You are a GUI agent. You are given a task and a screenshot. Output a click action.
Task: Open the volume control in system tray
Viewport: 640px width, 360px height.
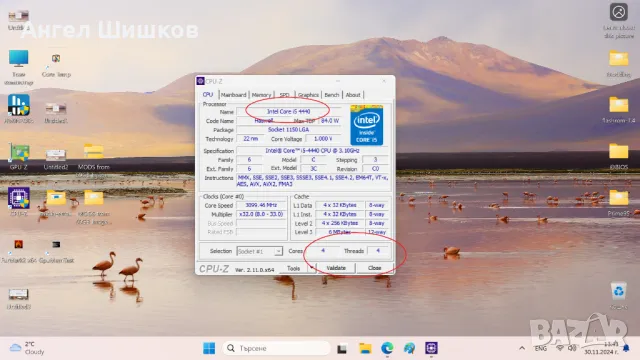pyautogui.click(x=572, y=348)
